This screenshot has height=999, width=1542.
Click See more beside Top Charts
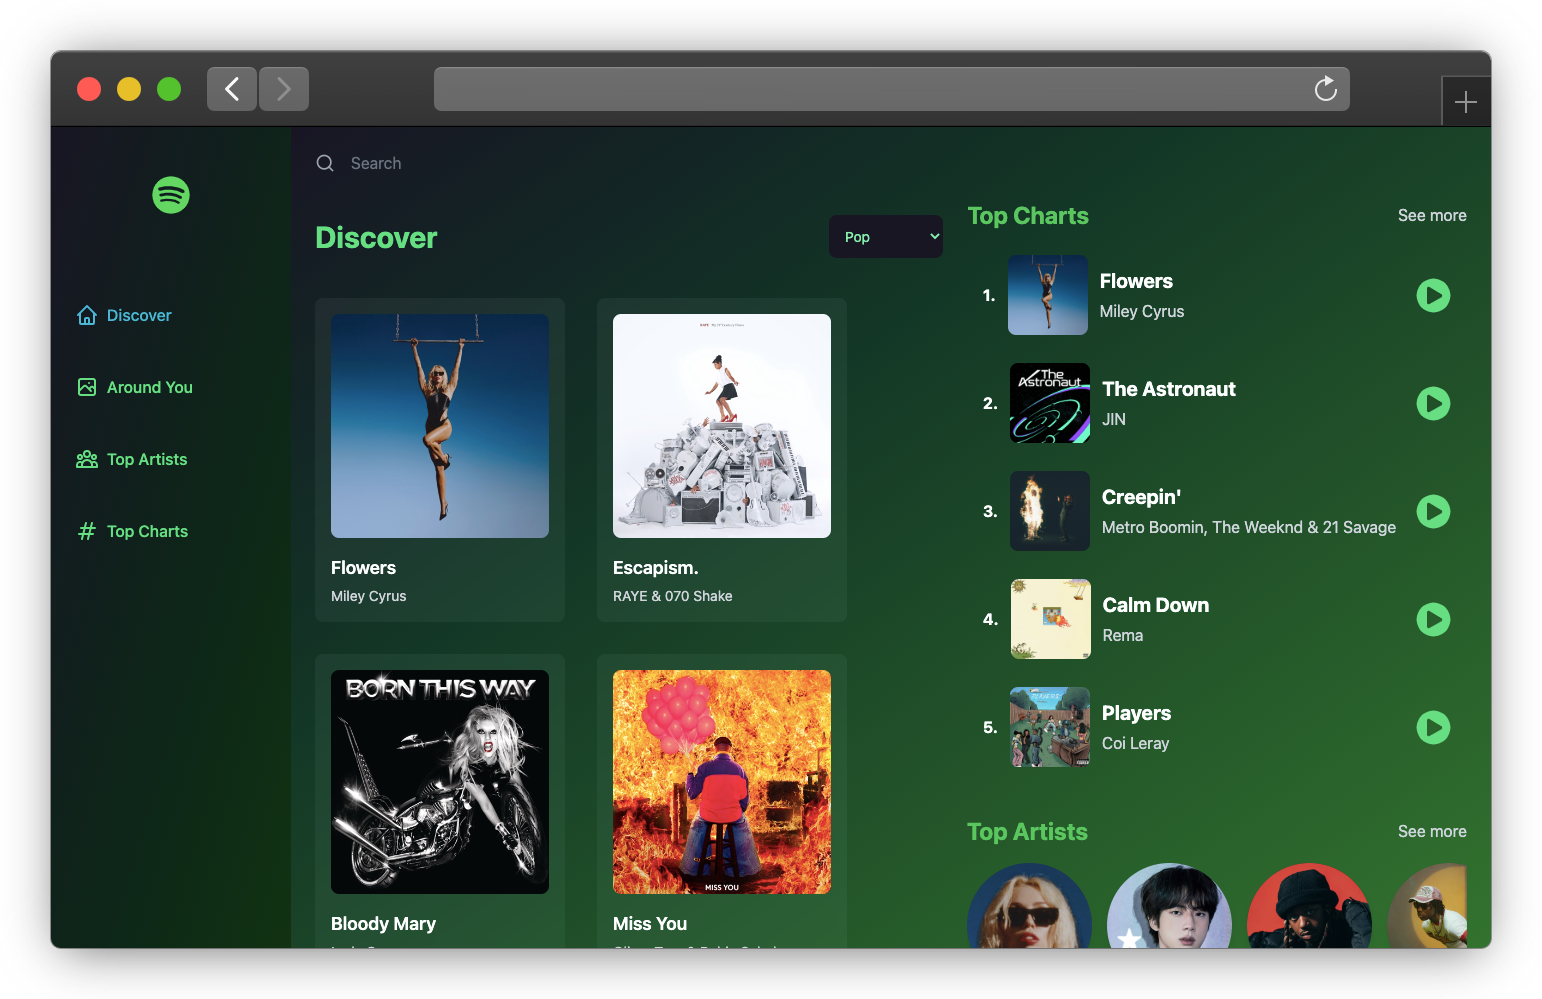click(x=1432, y=215)
